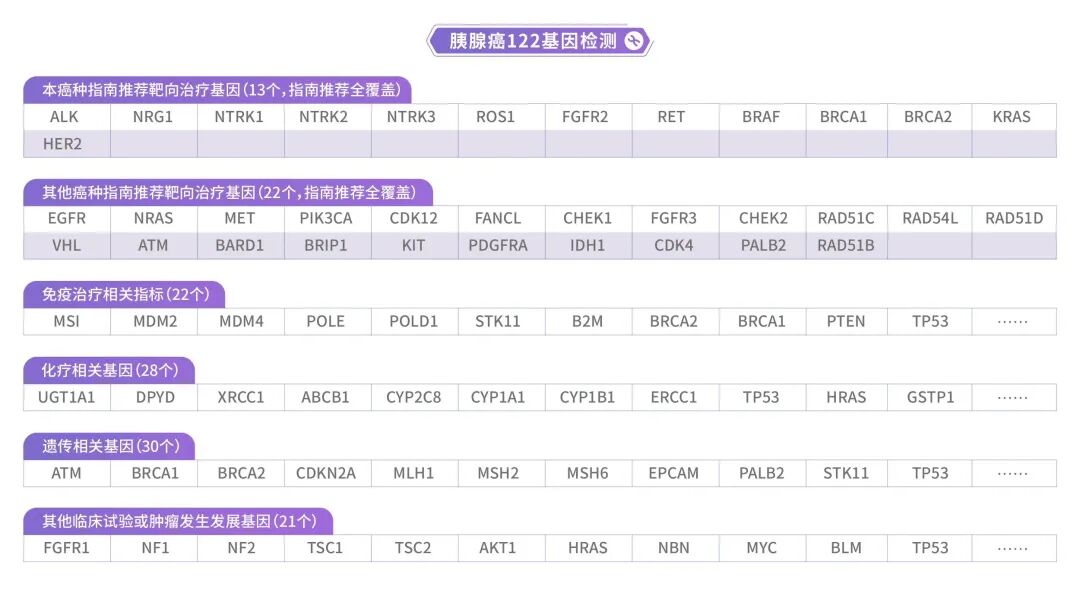Click the CHEK1 cell

click(588, 218)
